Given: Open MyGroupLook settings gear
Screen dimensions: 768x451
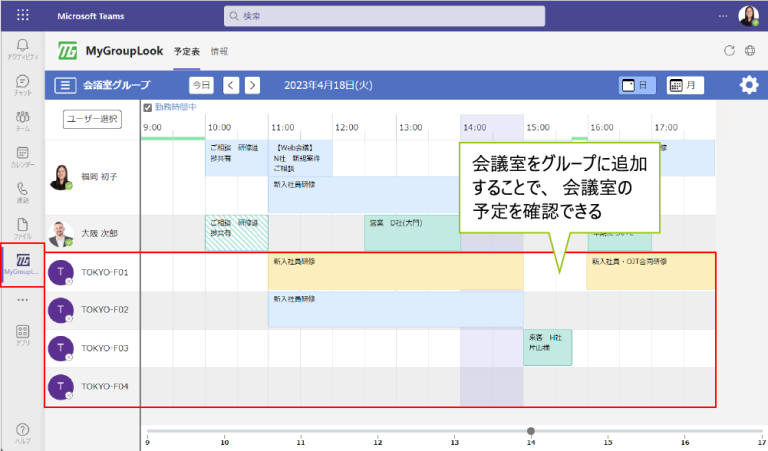Looking at the screenshot, I should coord(748,85).
